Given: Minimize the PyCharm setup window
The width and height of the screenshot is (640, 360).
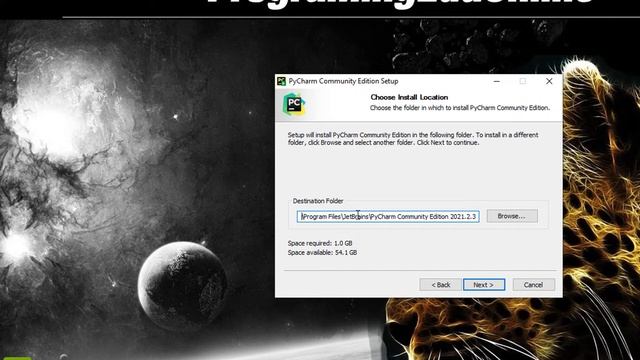Looking at the screenshot, I should [496, 81].
